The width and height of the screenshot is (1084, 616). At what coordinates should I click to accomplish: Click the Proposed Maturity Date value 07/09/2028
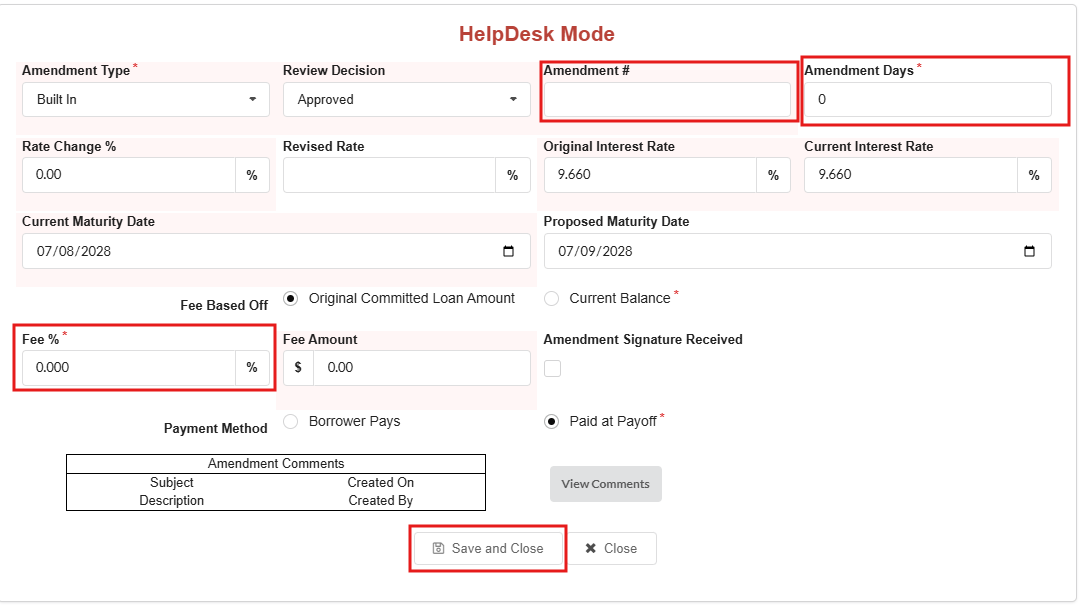(595, 252)
